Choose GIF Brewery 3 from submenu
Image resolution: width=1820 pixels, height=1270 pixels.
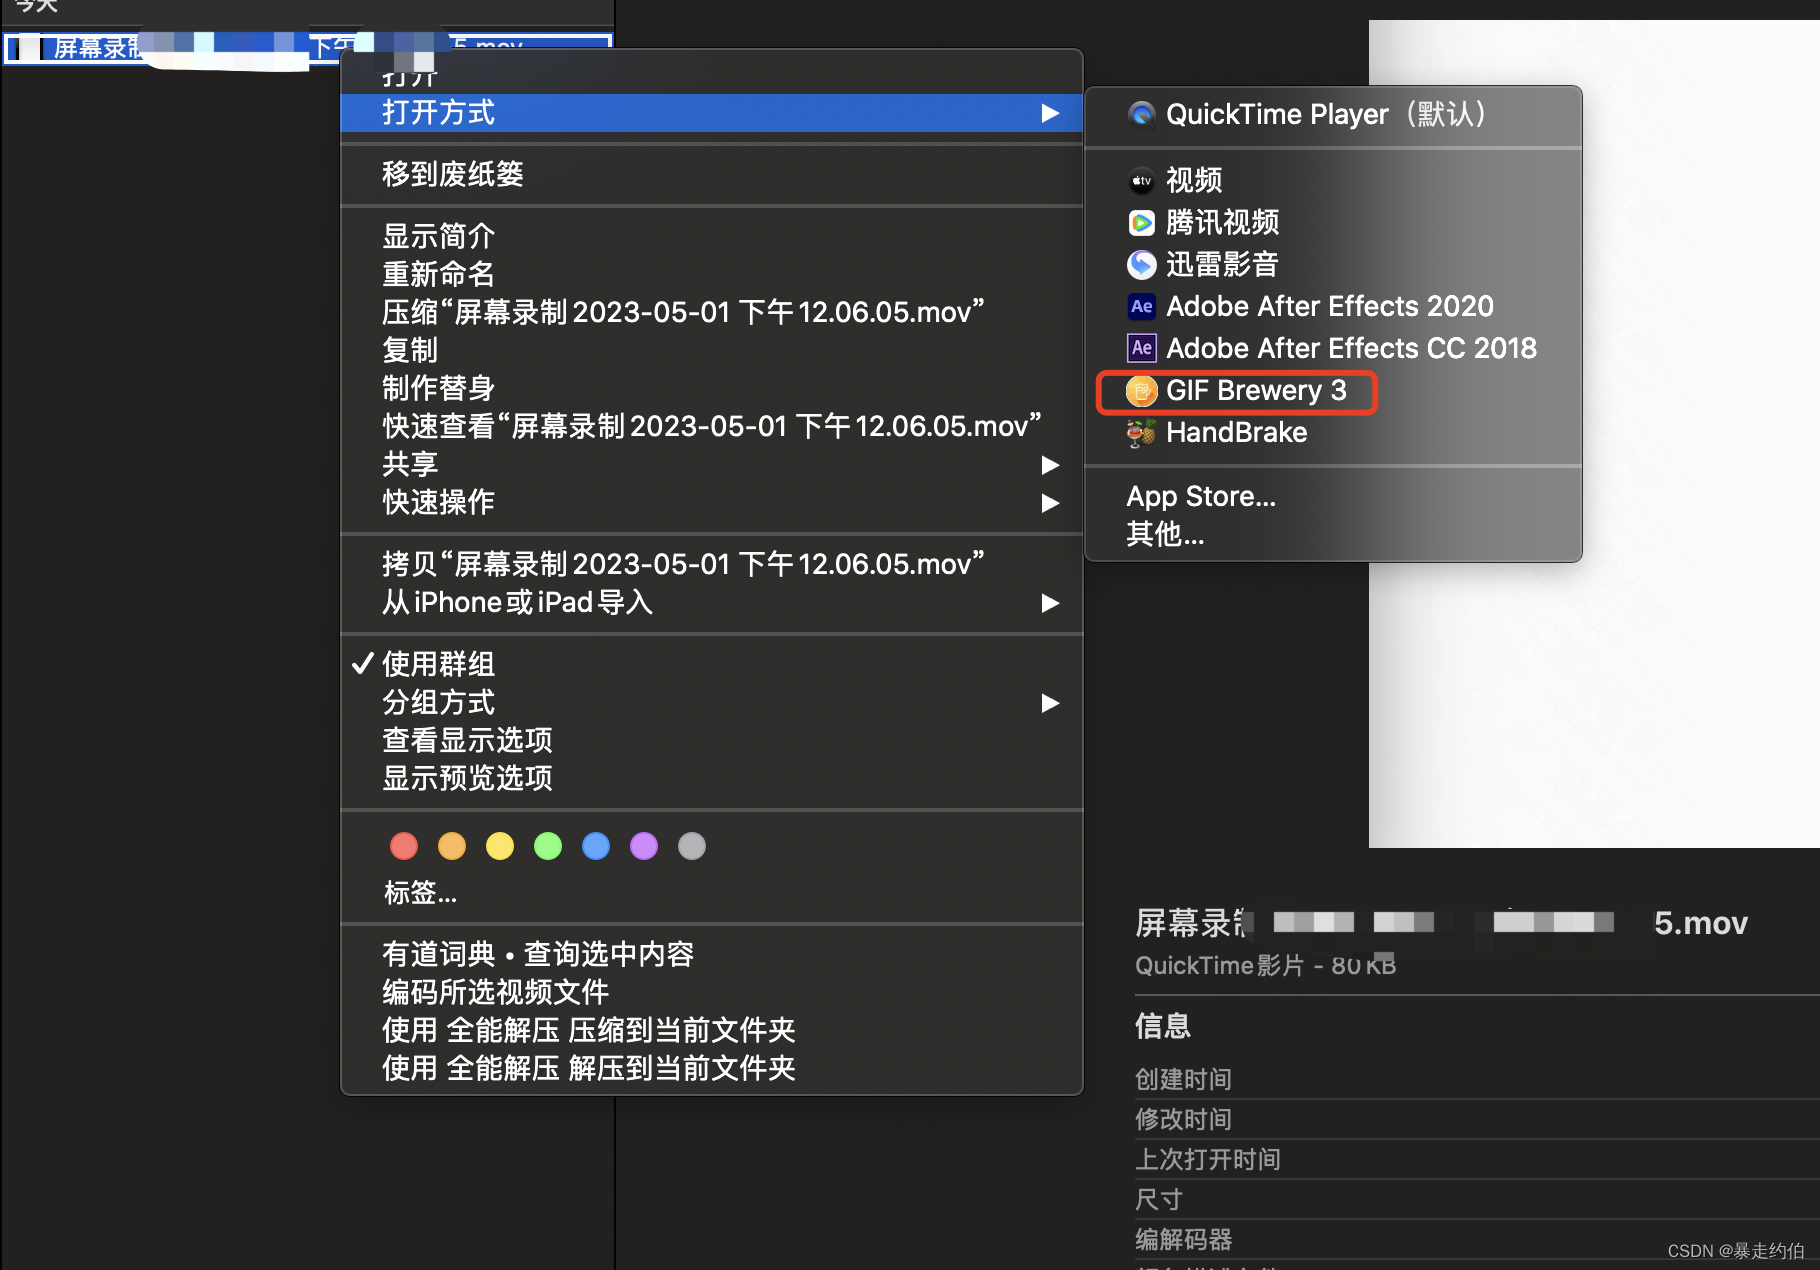1333,390
